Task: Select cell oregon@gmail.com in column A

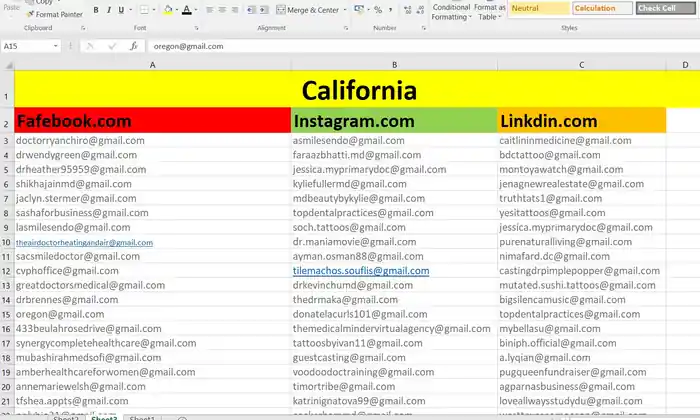Action: tap(153, 314)
